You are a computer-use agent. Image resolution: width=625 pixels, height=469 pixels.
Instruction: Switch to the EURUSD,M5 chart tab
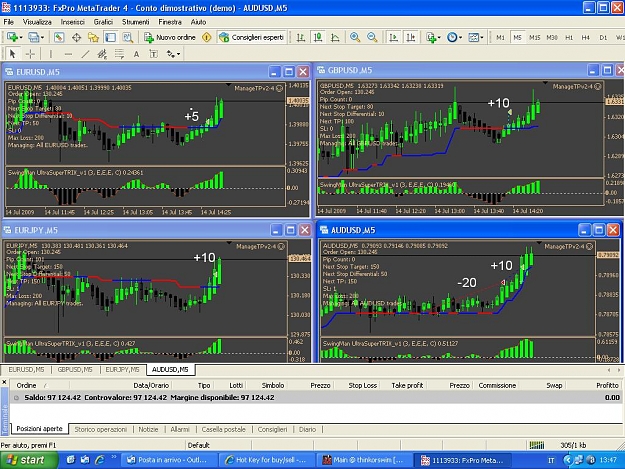click(26, 370)
